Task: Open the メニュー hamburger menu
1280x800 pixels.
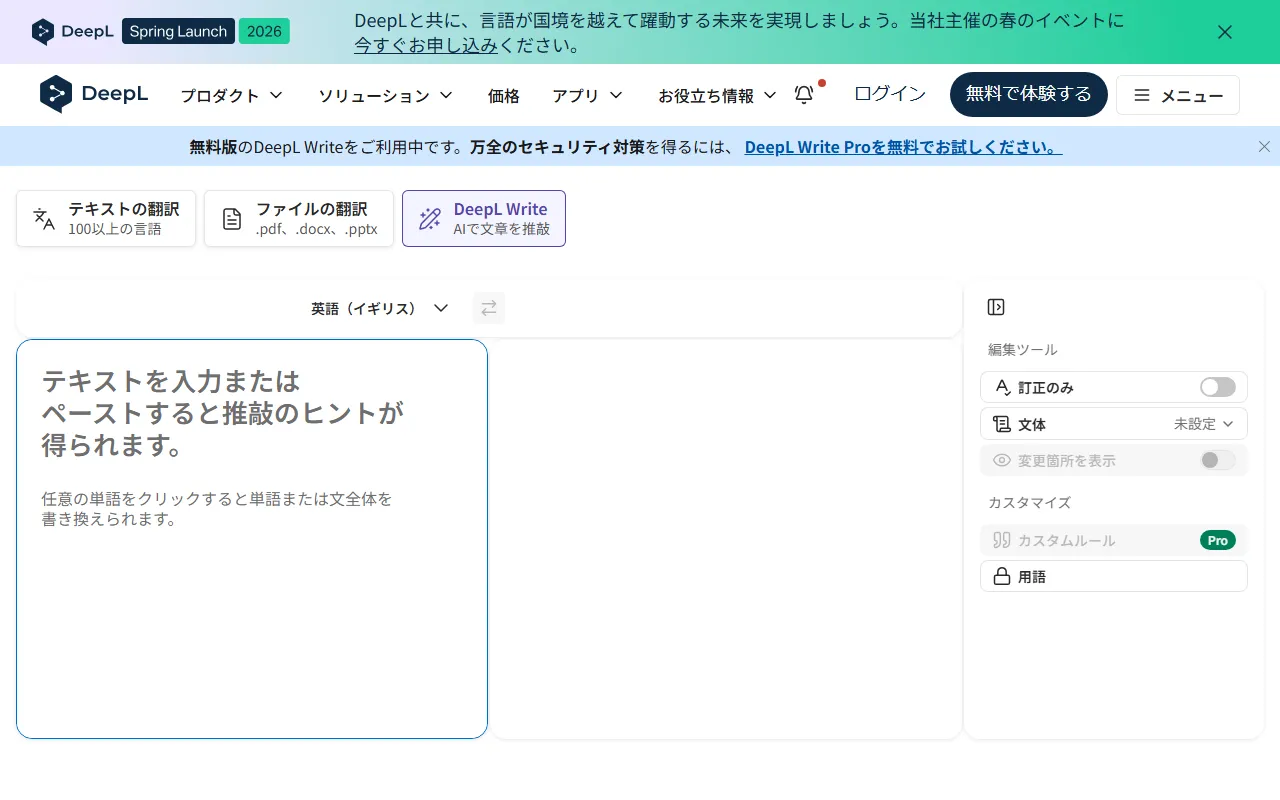Action: pyautogui.click(x=1178, y=95)
